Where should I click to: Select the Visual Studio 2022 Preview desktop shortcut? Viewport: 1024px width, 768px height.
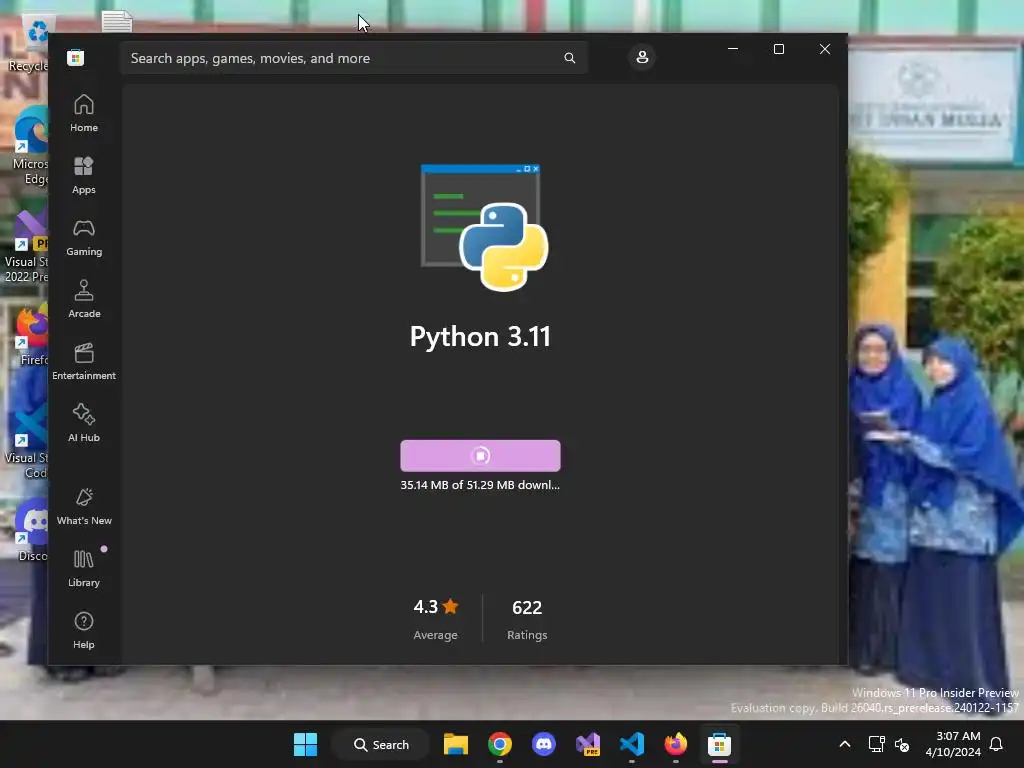26,247
